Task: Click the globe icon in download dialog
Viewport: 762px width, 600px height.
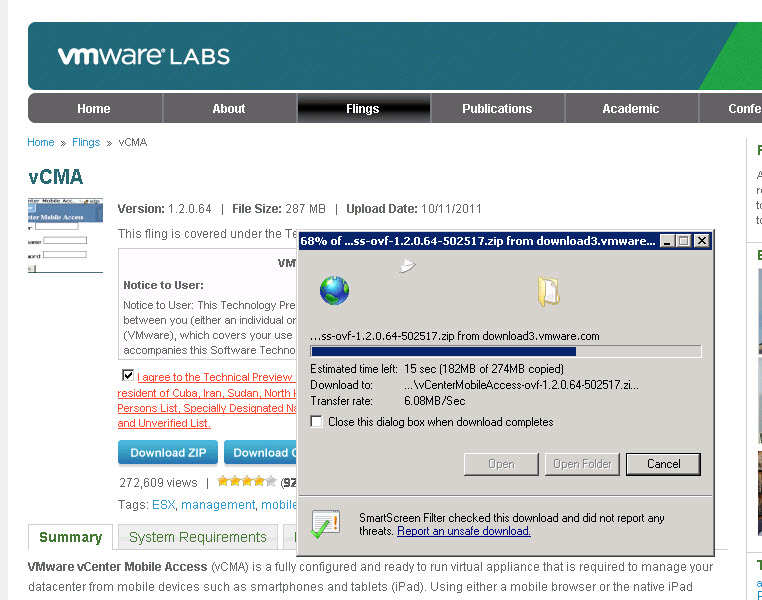Action: [x=334, y=291]
